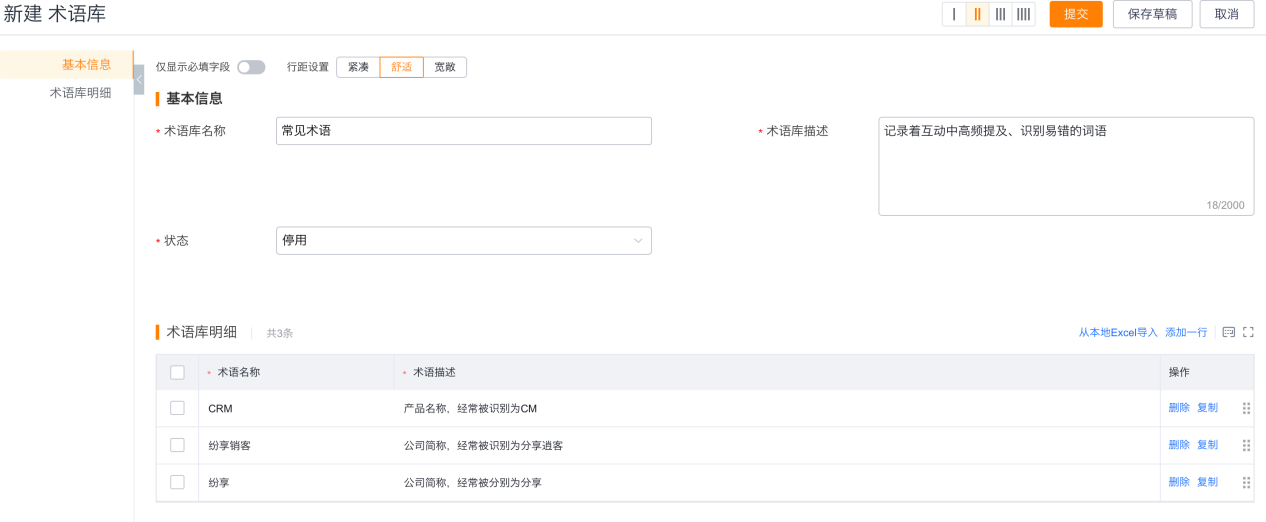Click 从本地Excel导入 link
This screenshot has width=1266, height=522.
click(1117, 332)
